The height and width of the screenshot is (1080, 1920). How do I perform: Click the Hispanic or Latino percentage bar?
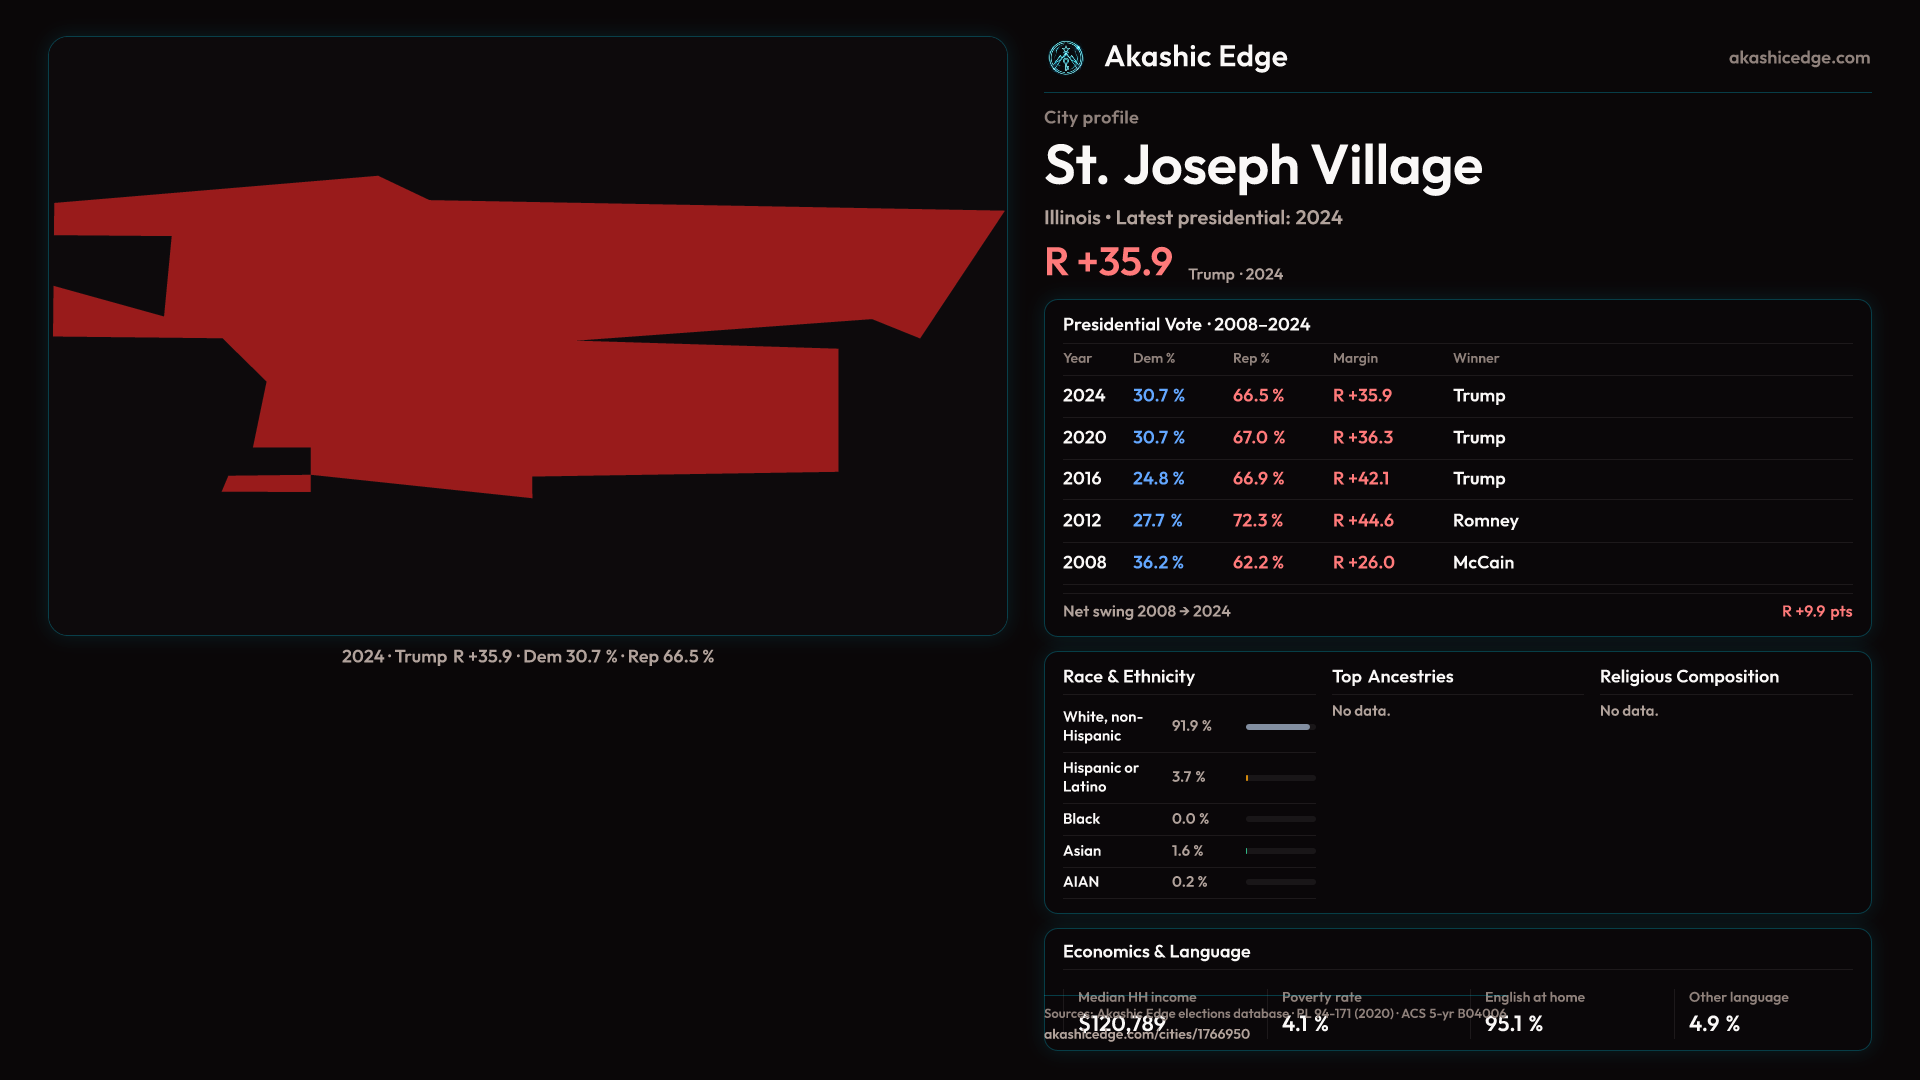(x=1279, y=778)
